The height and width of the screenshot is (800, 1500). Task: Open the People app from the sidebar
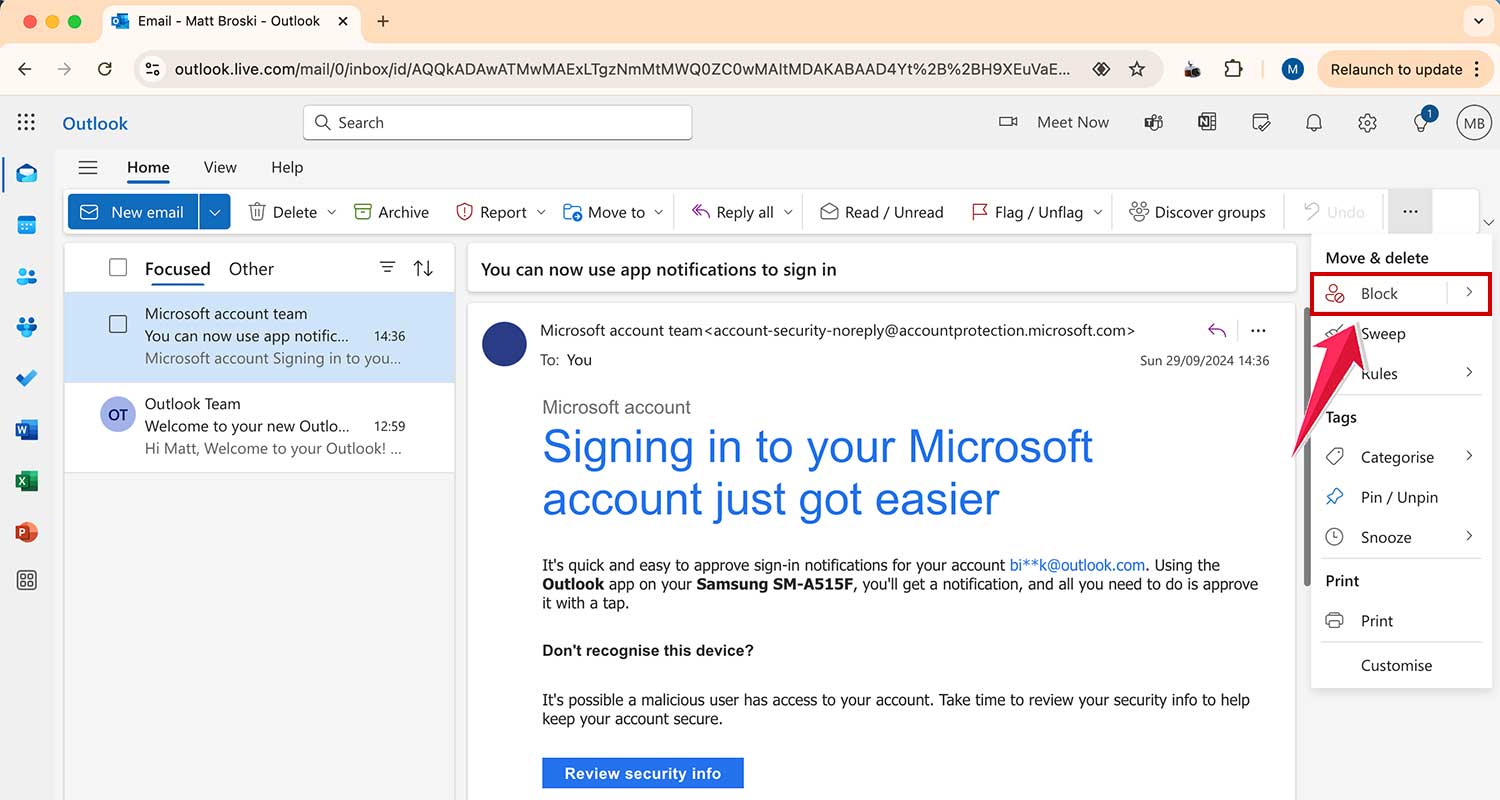[26, 275]
